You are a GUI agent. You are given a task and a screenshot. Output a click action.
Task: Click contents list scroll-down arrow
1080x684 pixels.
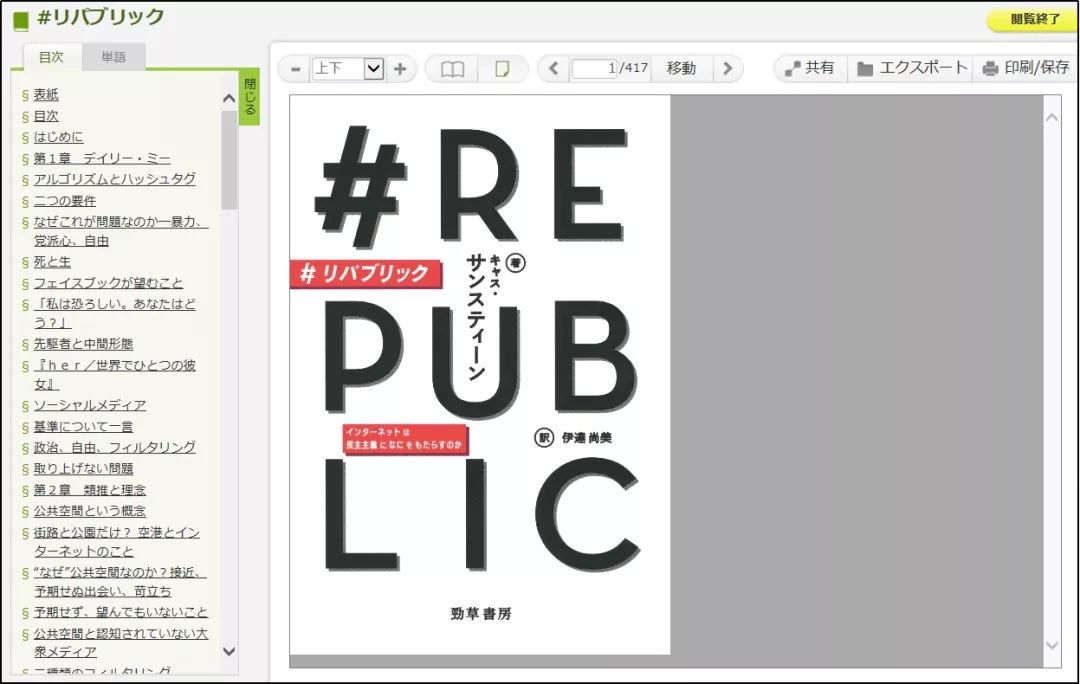tap(229, 651)
